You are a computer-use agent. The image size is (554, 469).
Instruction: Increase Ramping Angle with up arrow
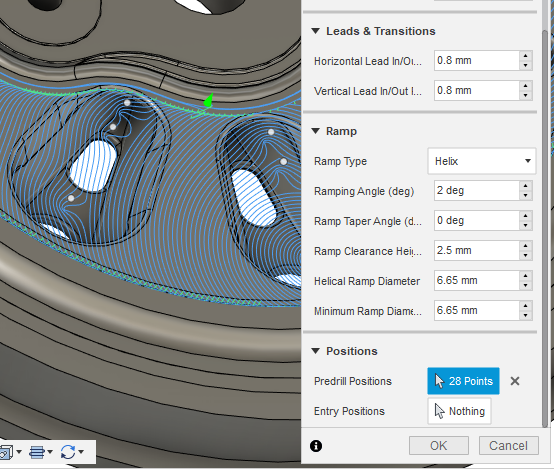[526, 186]
